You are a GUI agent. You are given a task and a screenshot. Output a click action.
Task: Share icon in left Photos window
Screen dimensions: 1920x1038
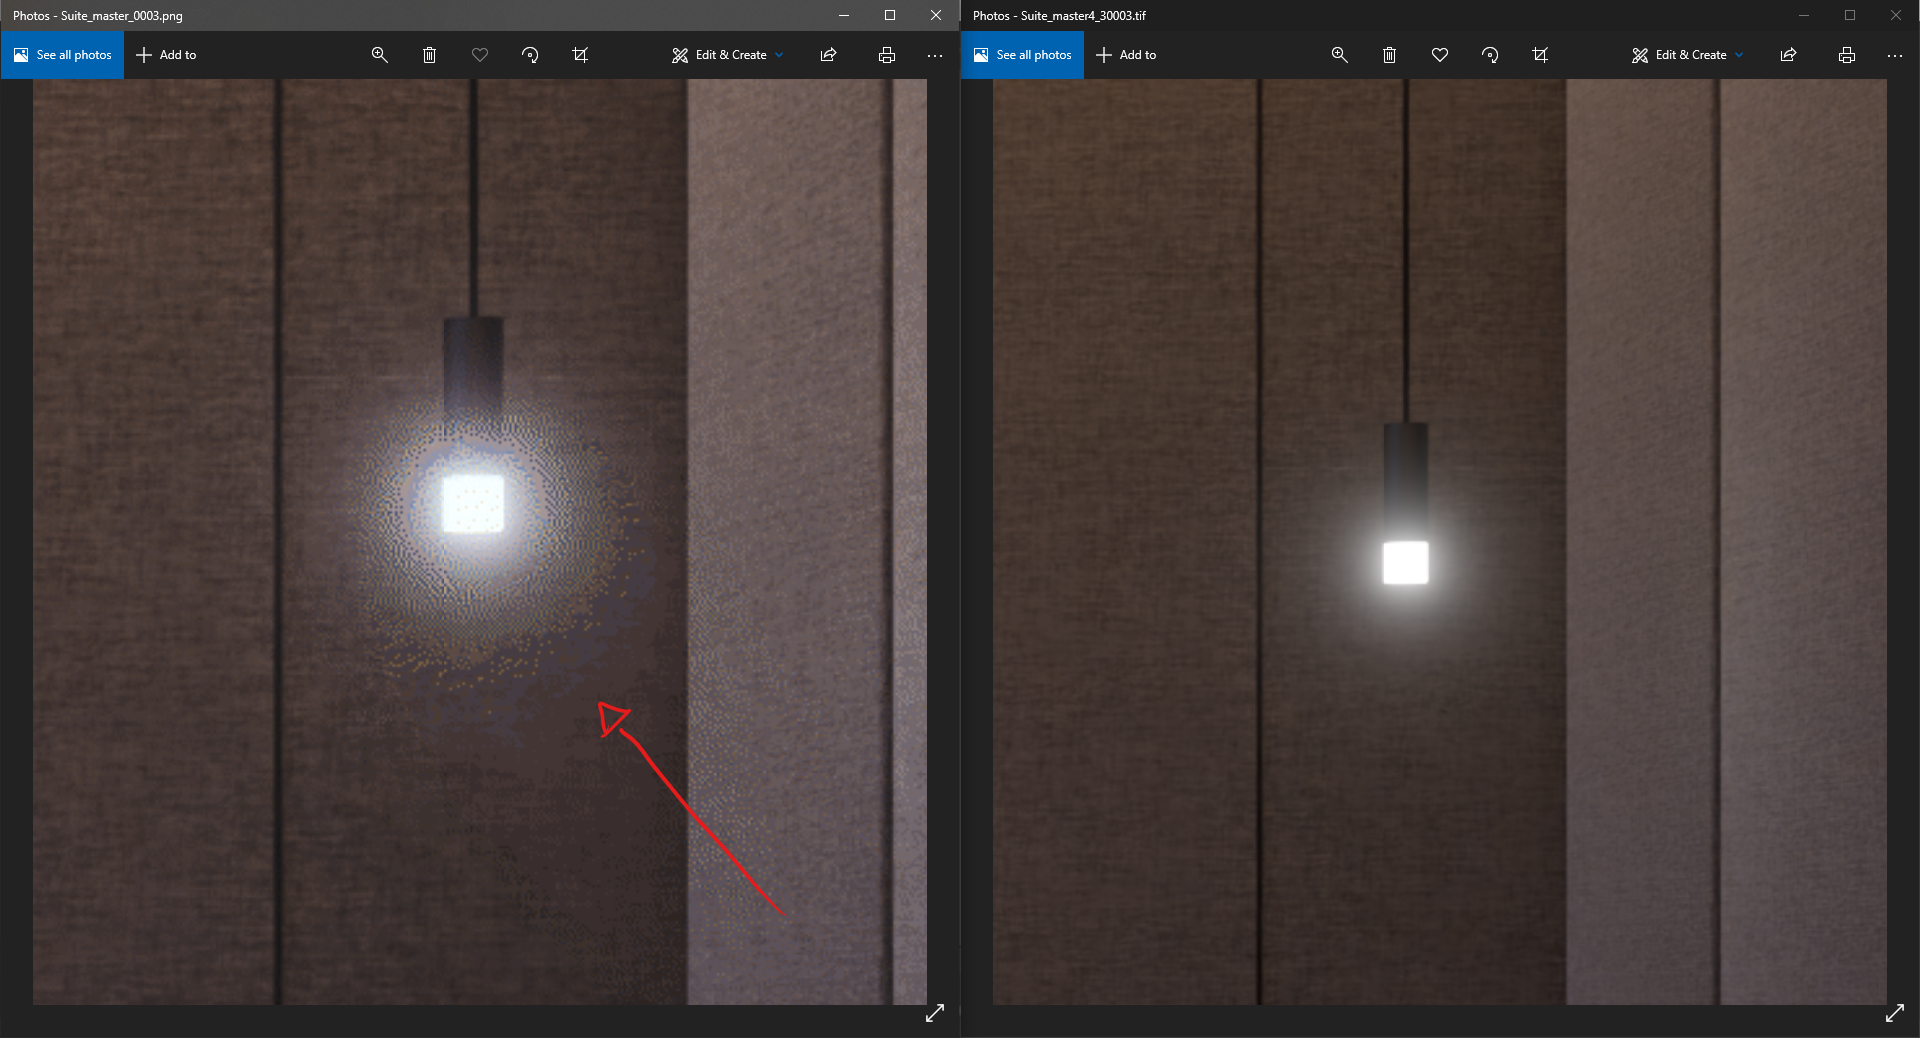[x=828, y=55]
